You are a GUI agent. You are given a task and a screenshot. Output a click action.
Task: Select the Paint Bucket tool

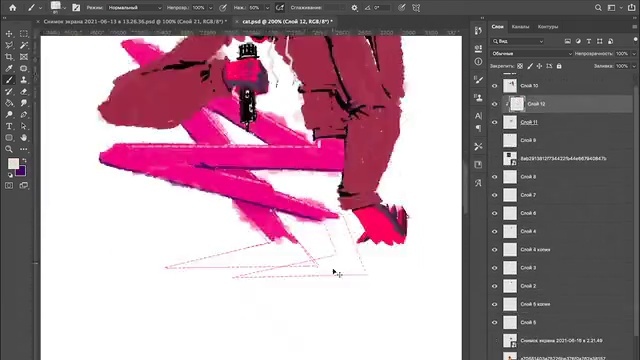[x=9, y=103]
